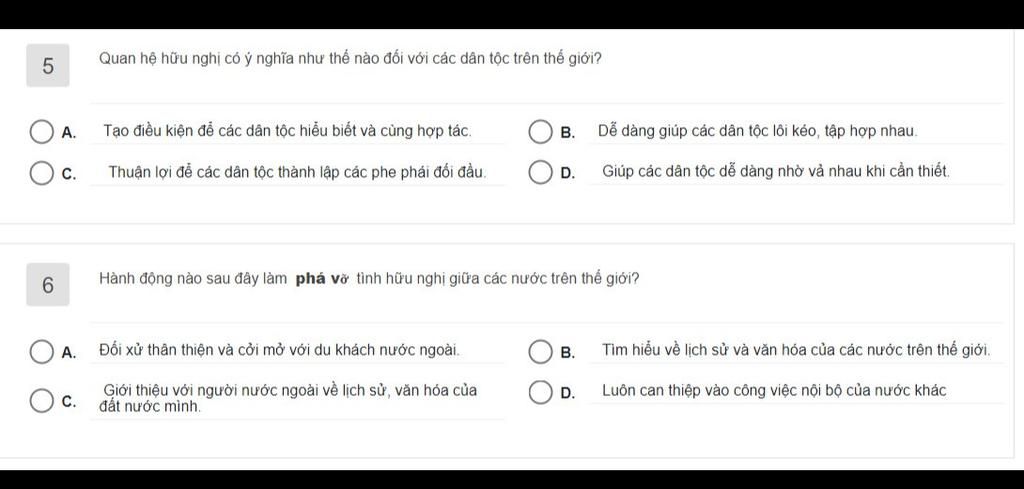Select radio button C for question 5
Screen dimensions: 1024x489
42,174
